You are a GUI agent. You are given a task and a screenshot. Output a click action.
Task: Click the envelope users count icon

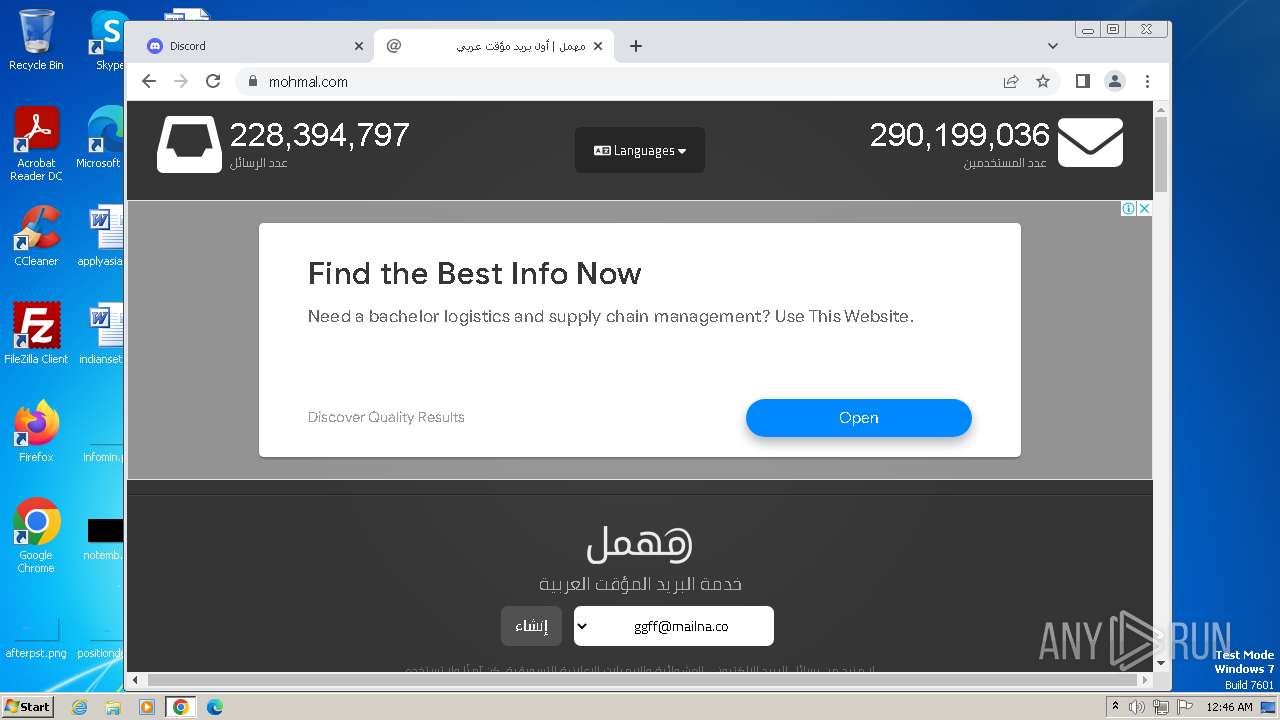[x=1090, y=142]
